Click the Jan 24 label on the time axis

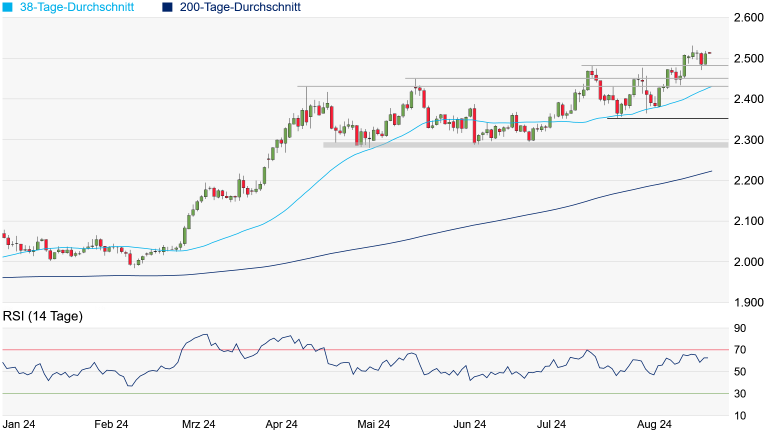click(20, 424)
